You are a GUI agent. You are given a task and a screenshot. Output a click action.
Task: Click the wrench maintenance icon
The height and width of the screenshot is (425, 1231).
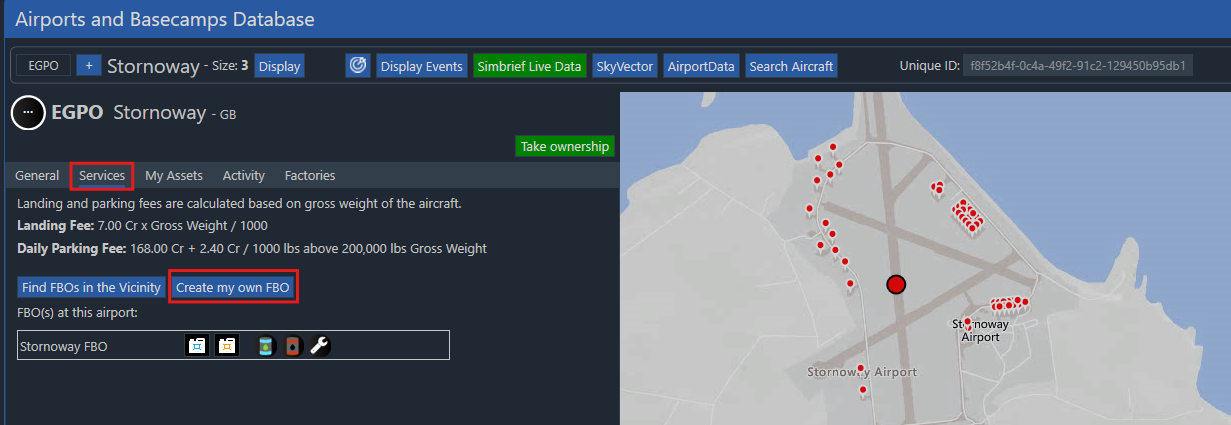tap(320, 346)
